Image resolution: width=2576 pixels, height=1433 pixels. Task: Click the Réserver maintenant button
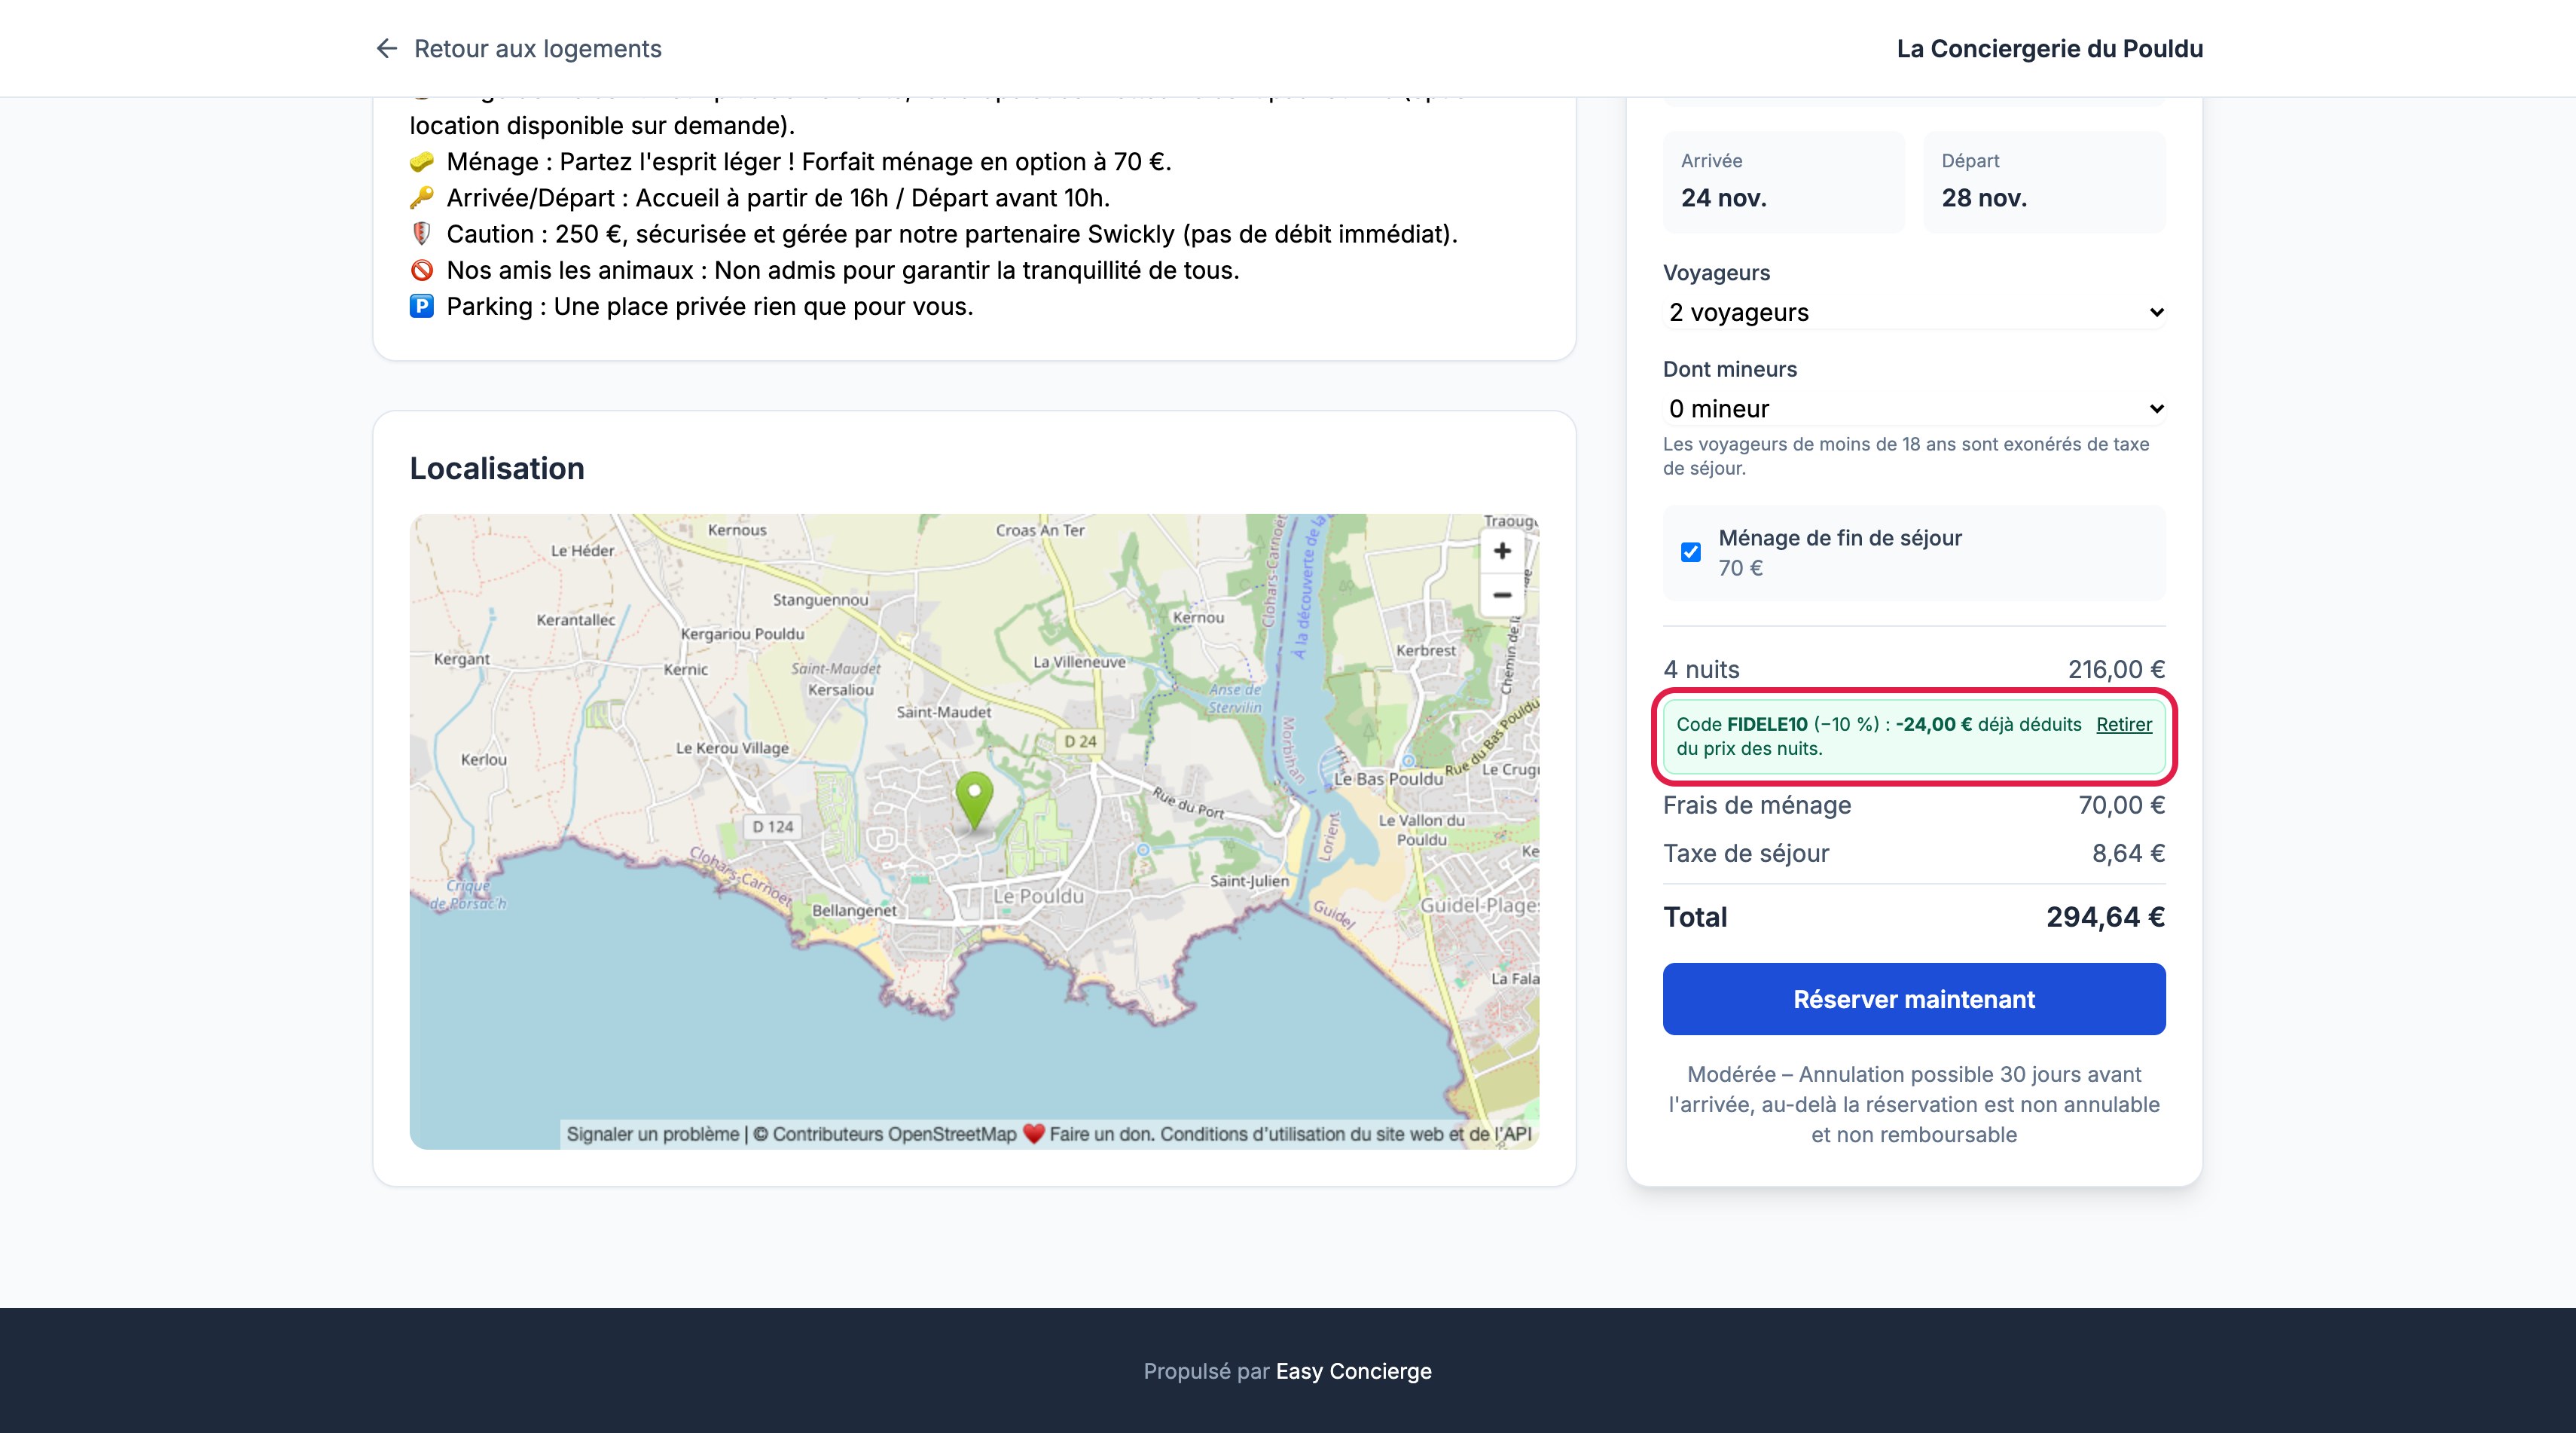coord(1914,999)
